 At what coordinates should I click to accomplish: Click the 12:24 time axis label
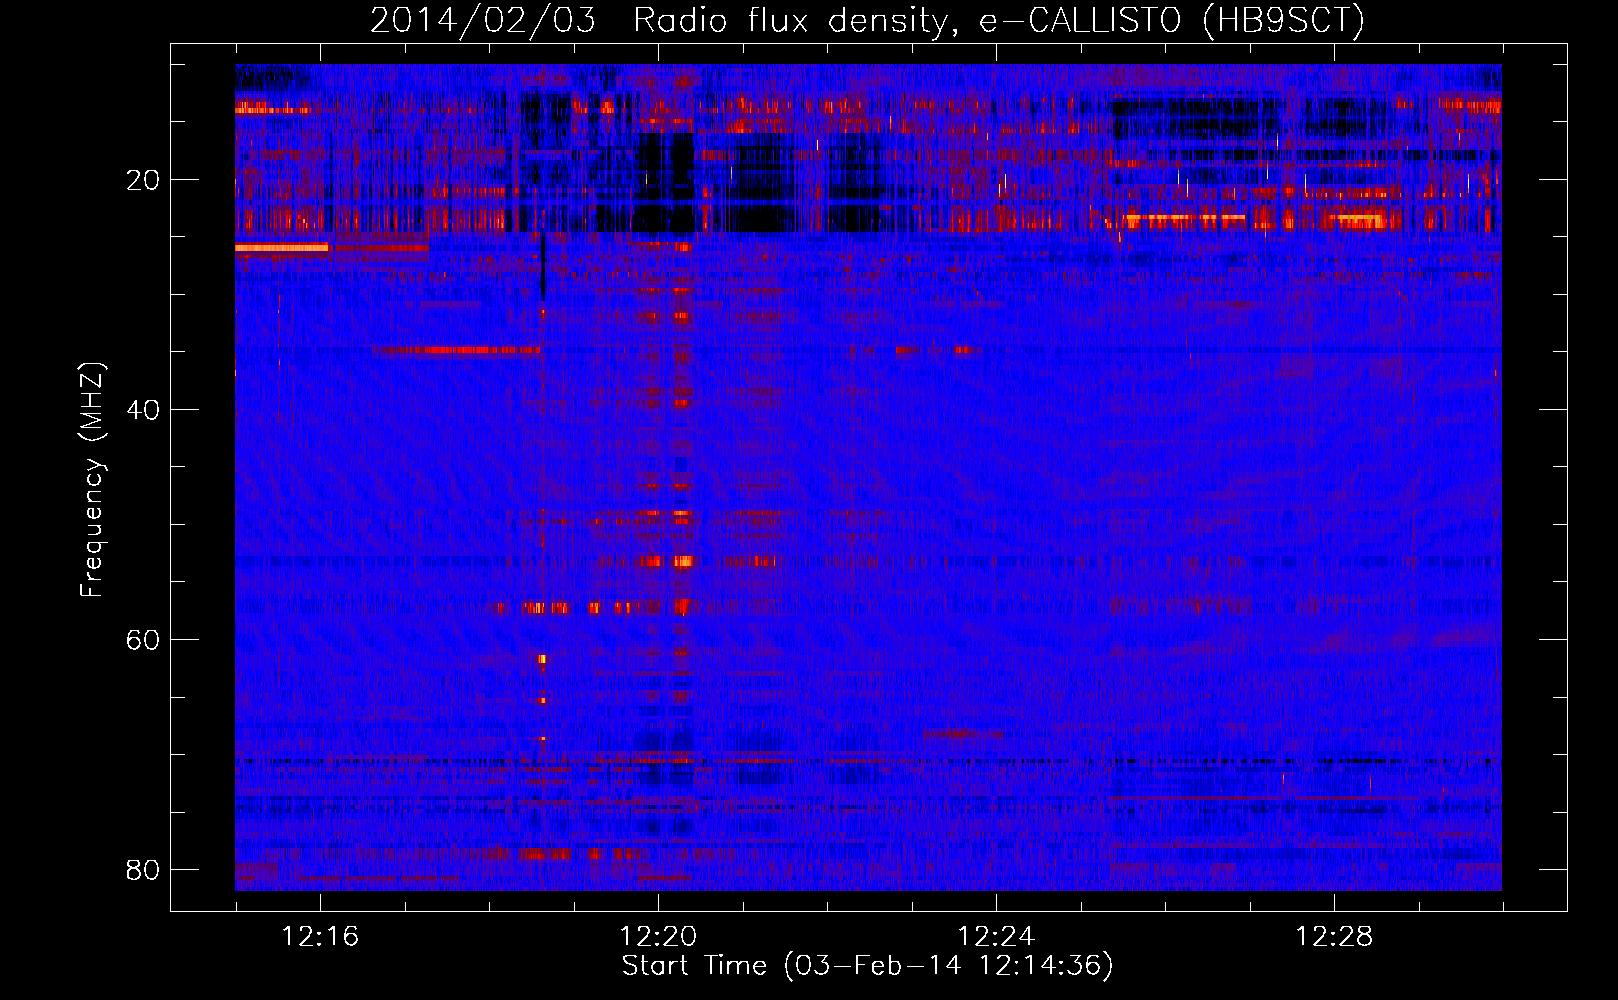996,937
